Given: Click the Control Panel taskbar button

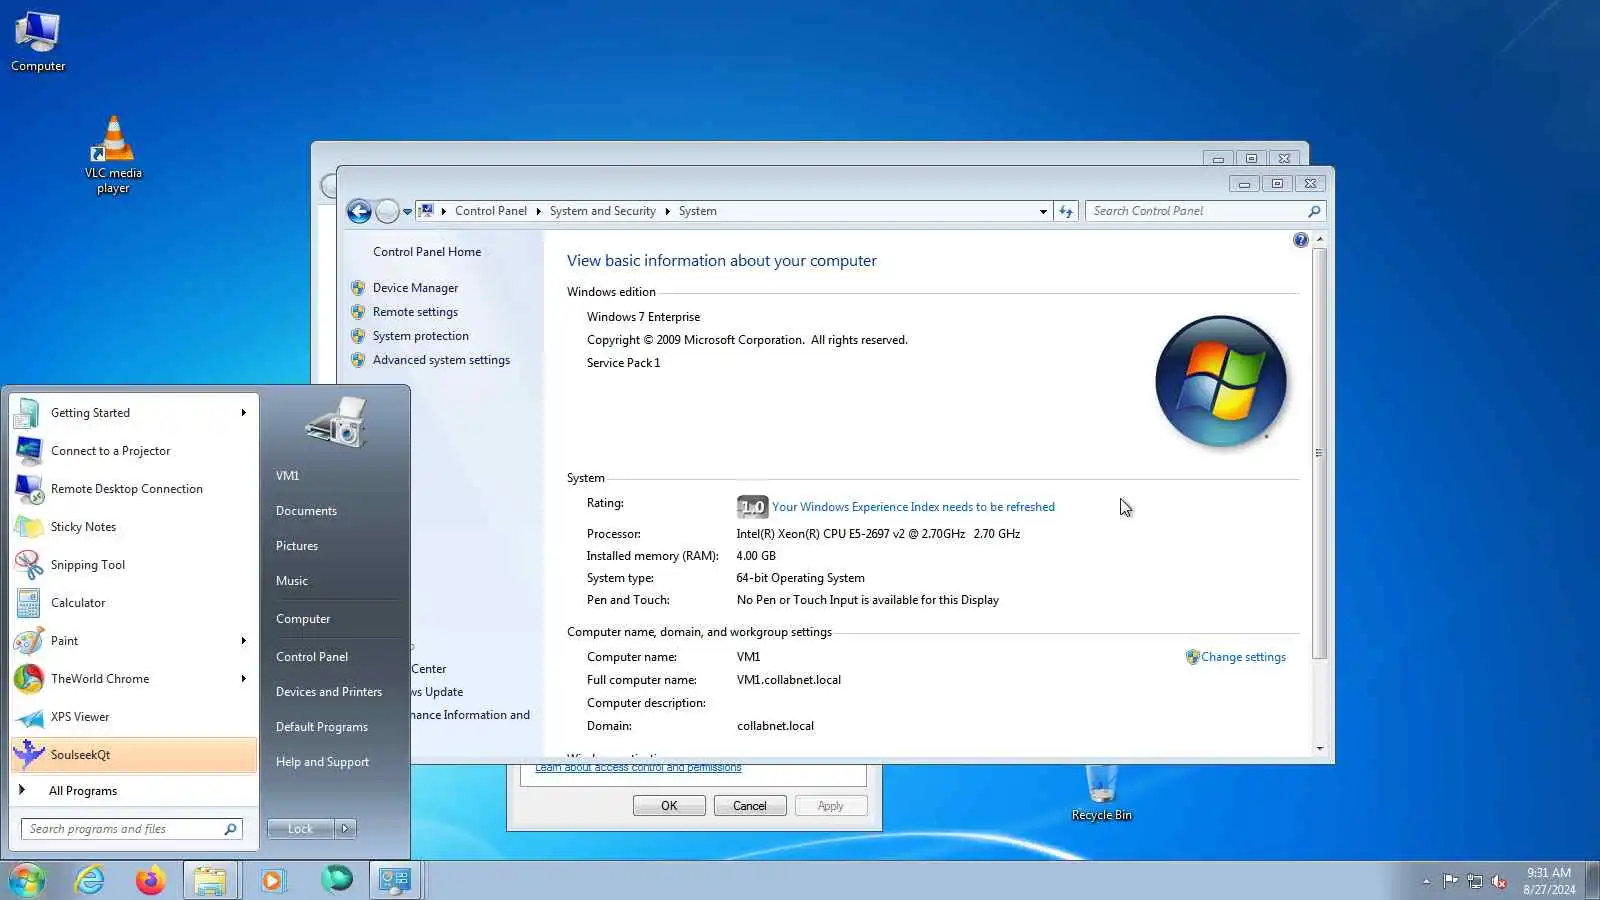Looking at the screenshot, I should pos(395,880).
